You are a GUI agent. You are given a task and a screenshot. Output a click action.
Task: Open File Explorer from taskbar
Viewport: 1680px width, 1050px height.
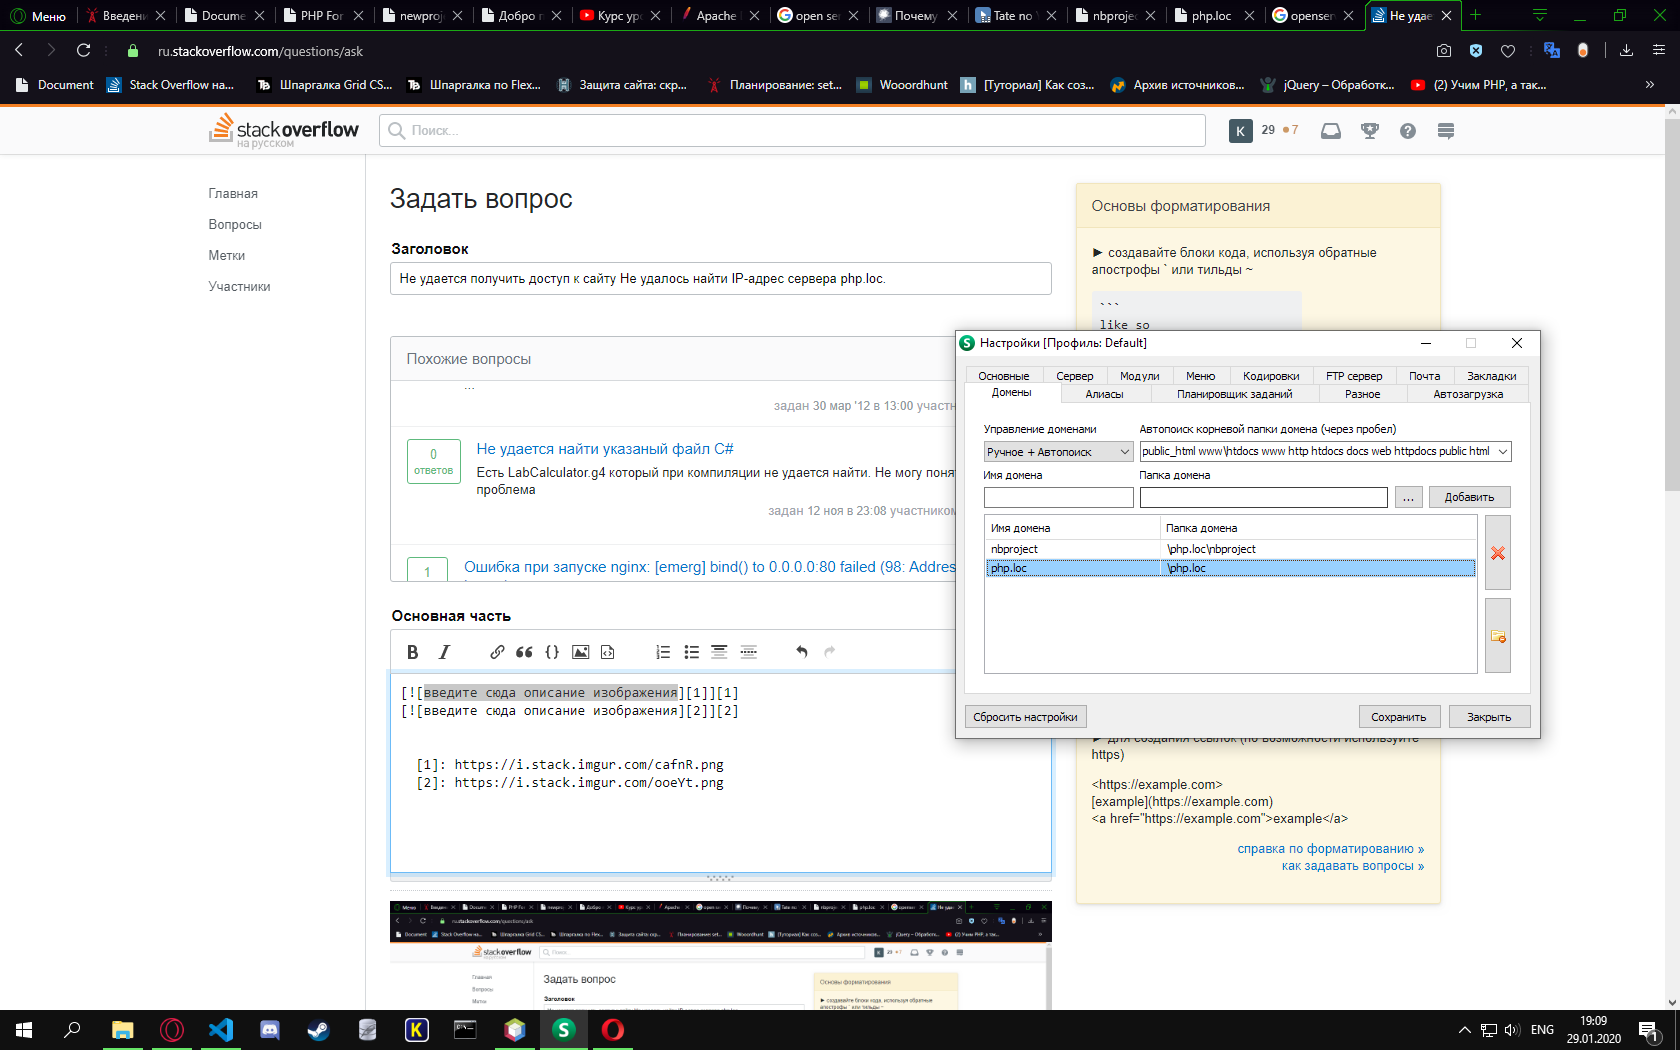point(123,1029)
